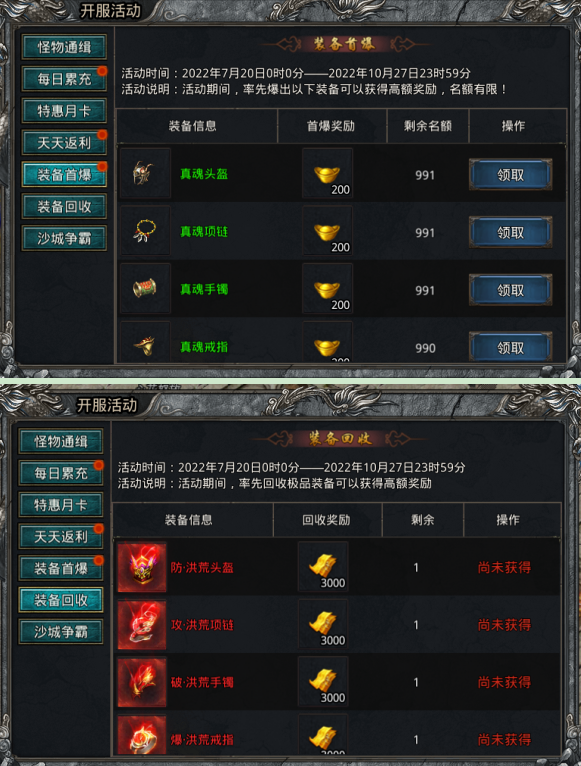Open 沙城争霸 tab in the bottom panel
581x766 pixels.
61,632
